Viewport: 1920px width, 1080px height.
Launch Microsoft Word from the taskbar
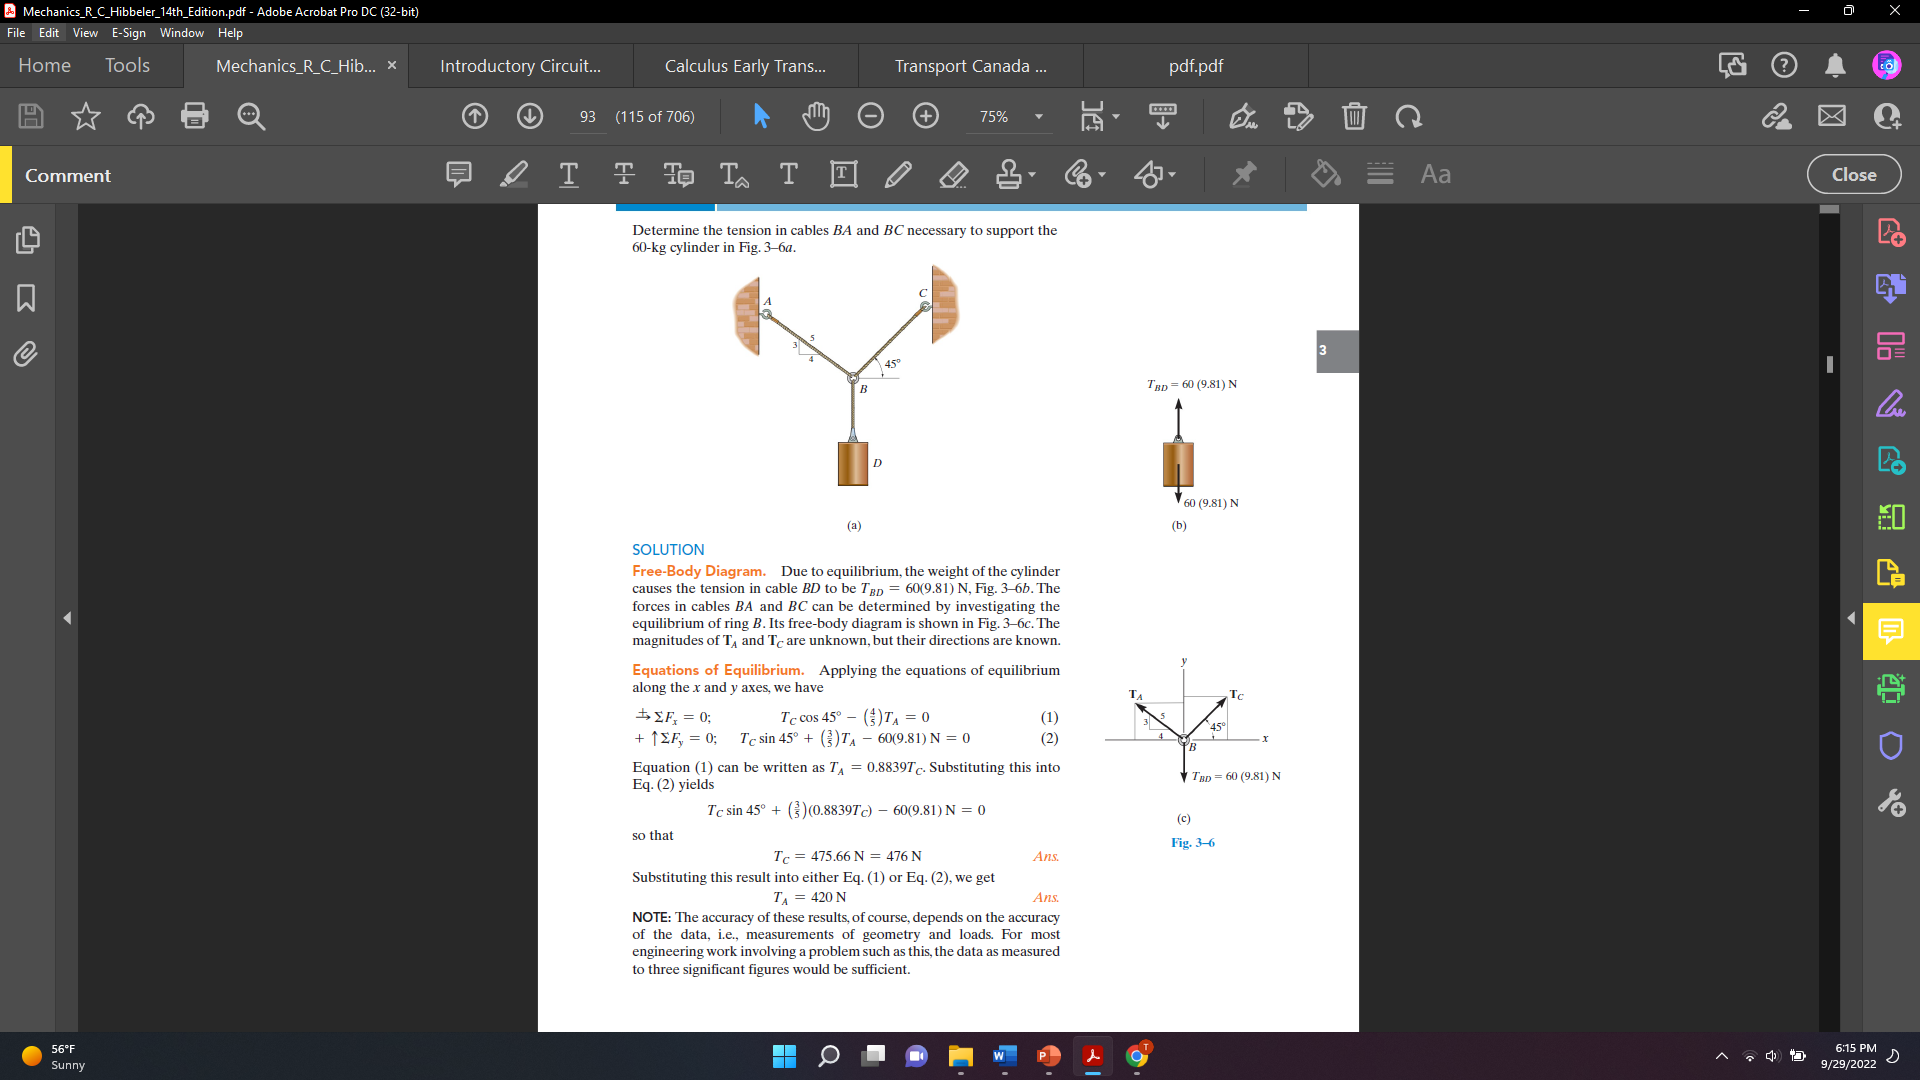1005,1056
